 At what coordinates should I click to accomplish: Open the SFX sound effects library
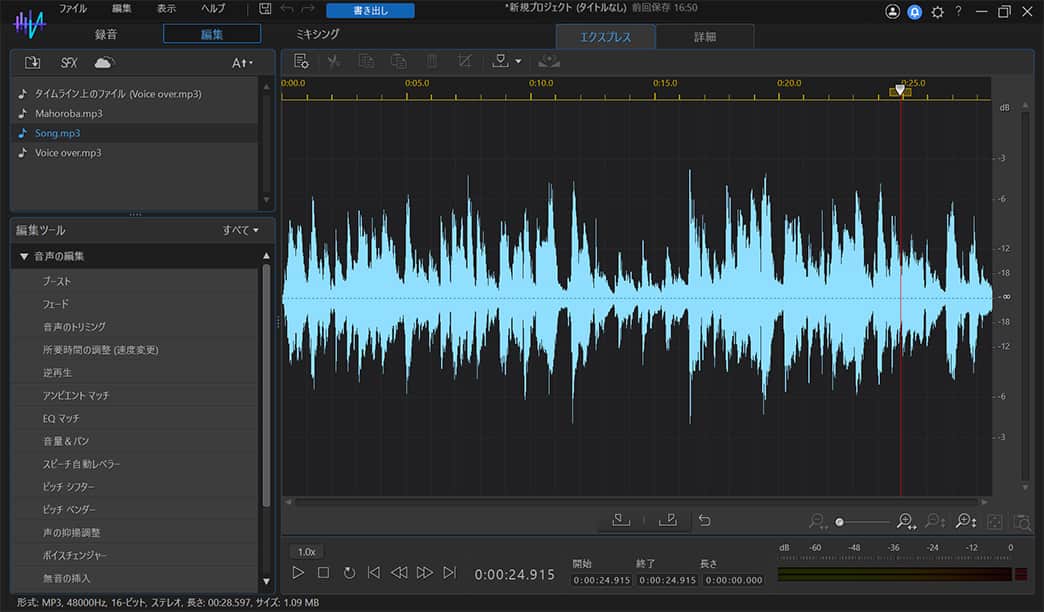coord(68,61)
